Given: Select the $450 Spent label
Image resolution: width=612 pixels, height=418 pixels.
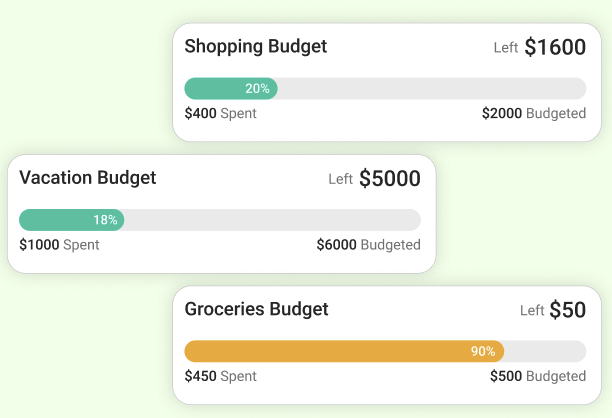Looking at the screenshot, I should pos(220,377).
